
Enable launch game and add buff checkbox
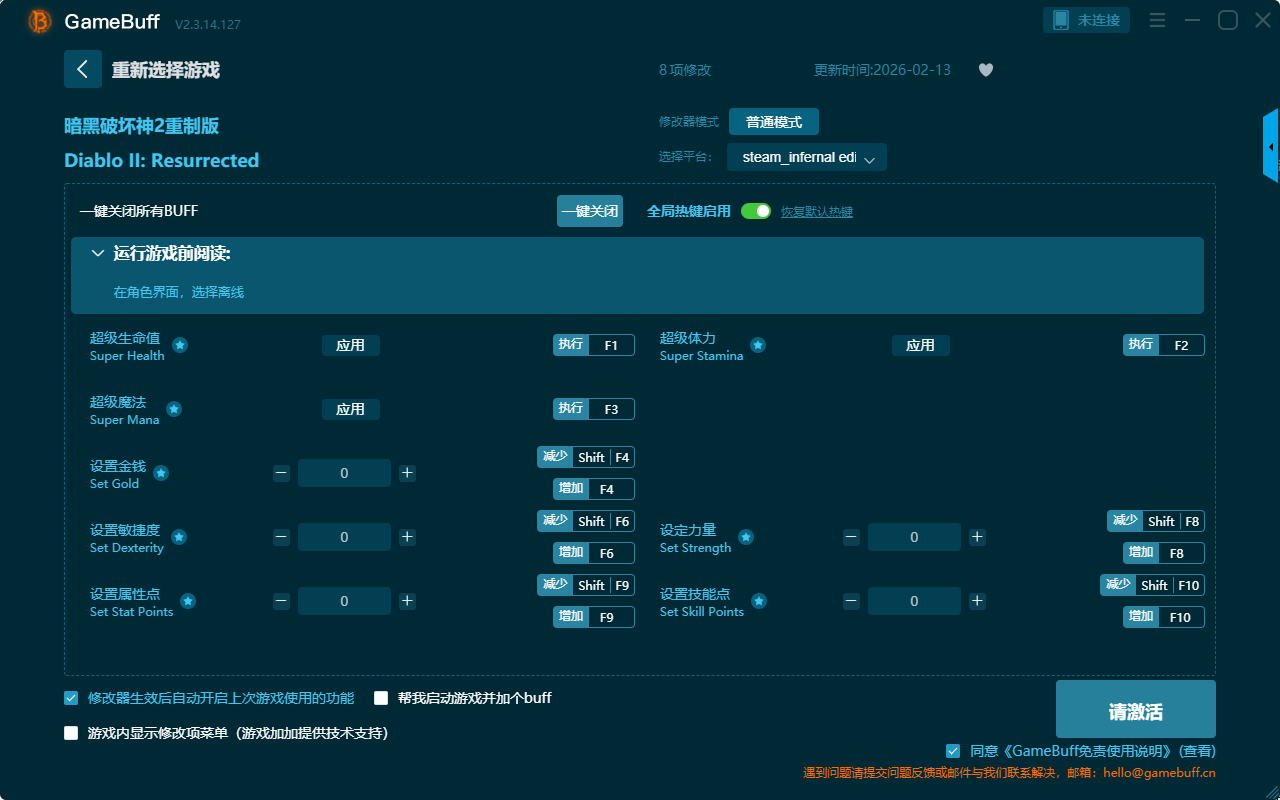381,698
